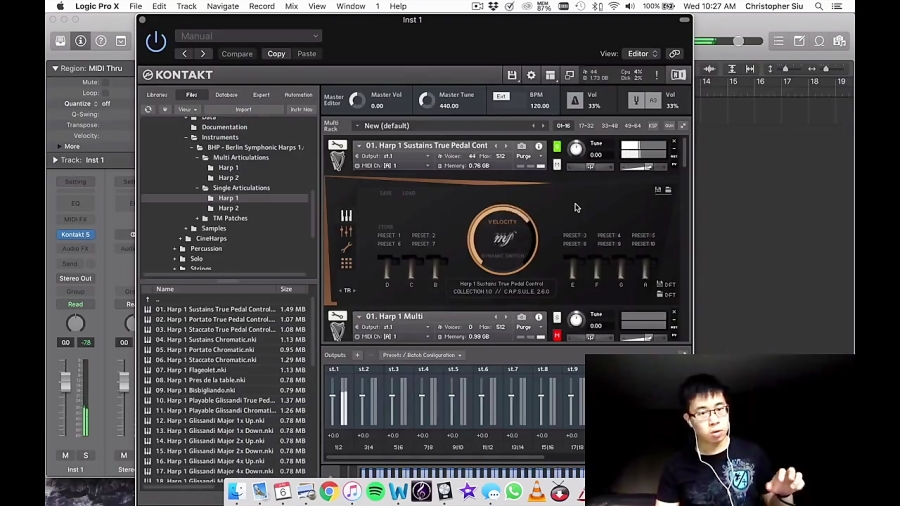
Task: Open the Manual preset dropdown
Action: pyautogui.click(x=248, y=36)
